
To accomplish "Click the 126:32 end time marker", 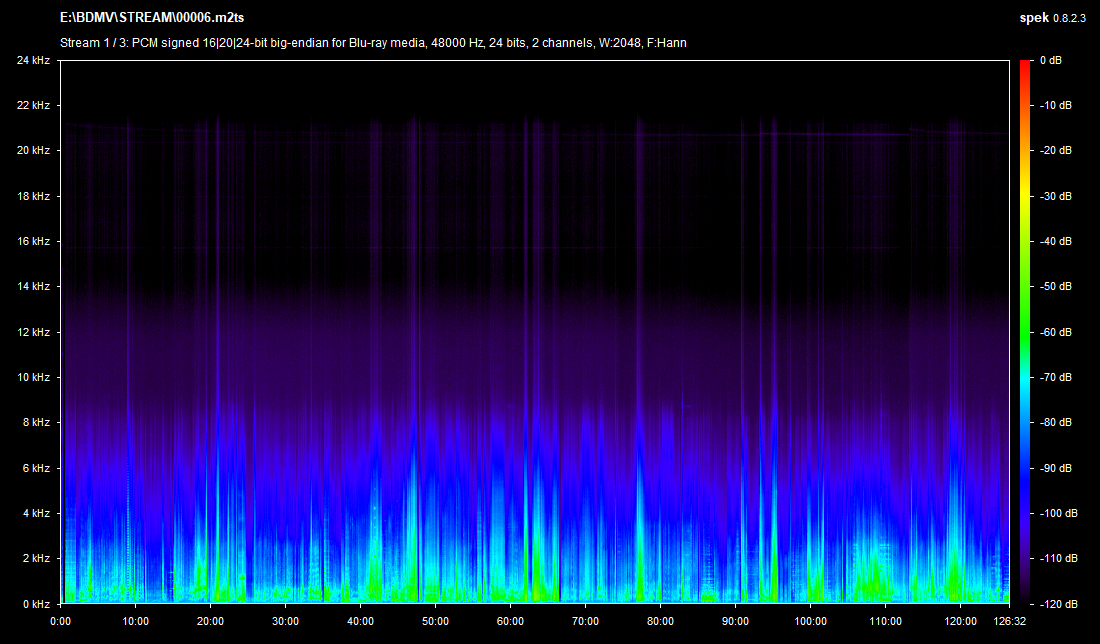I will (1009, 620).
